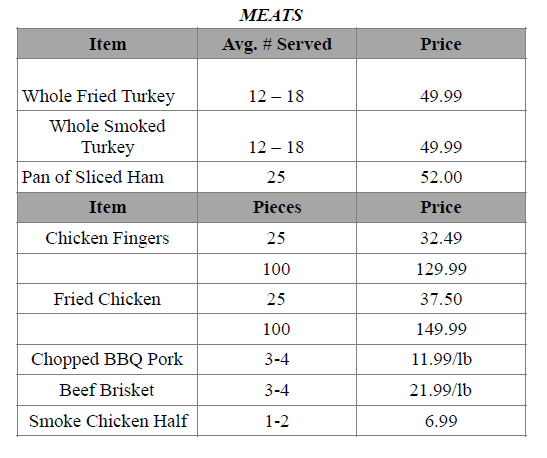The height and width of the screenshot is (458, 547).
Task: Select the 52.00 price cell
Action: 441,177
